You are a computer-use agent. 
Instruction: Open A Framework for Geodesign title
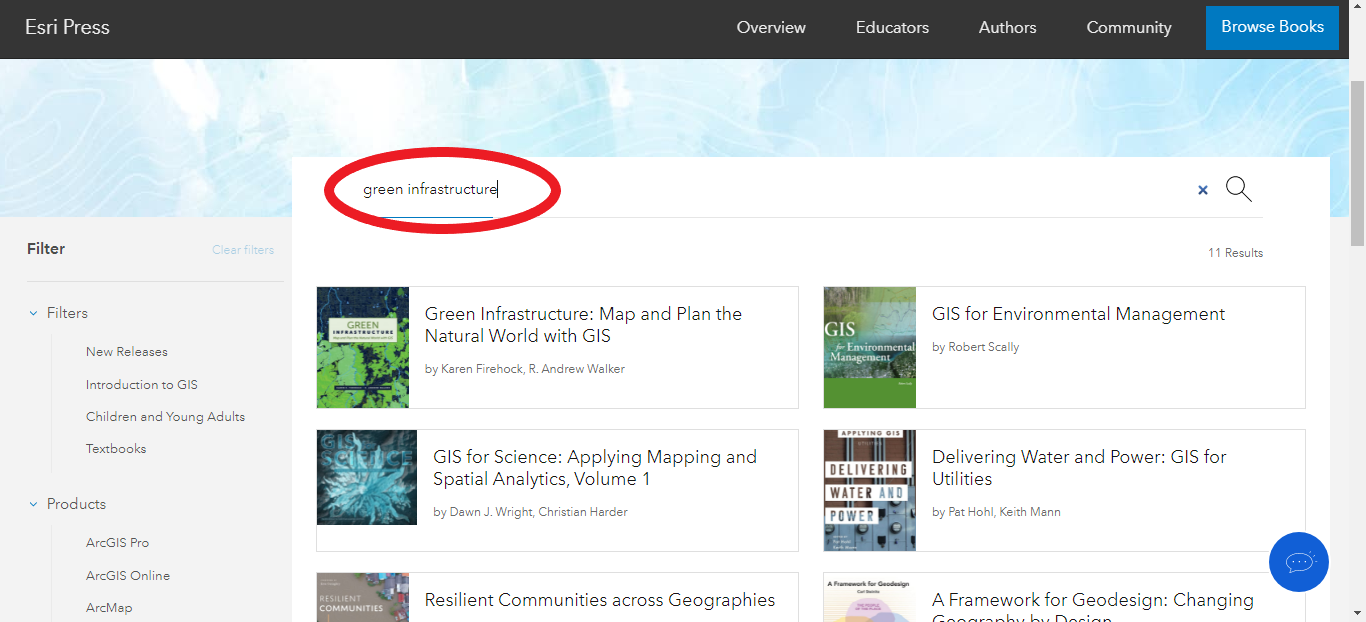coord(1093,608)
